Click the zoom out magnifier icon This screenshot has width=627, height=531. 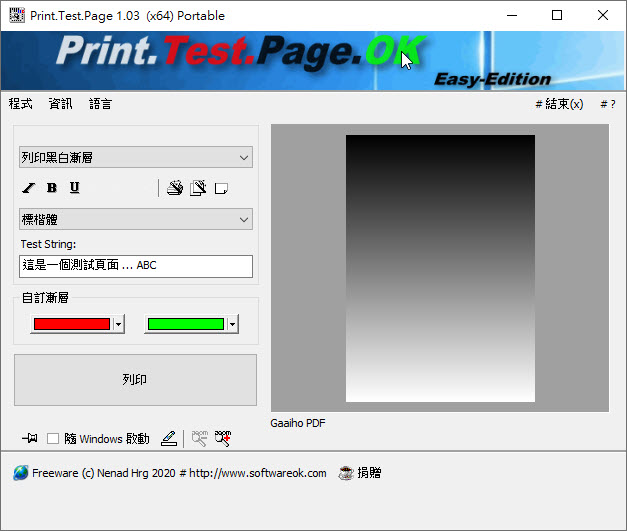[x=200, y=438]
